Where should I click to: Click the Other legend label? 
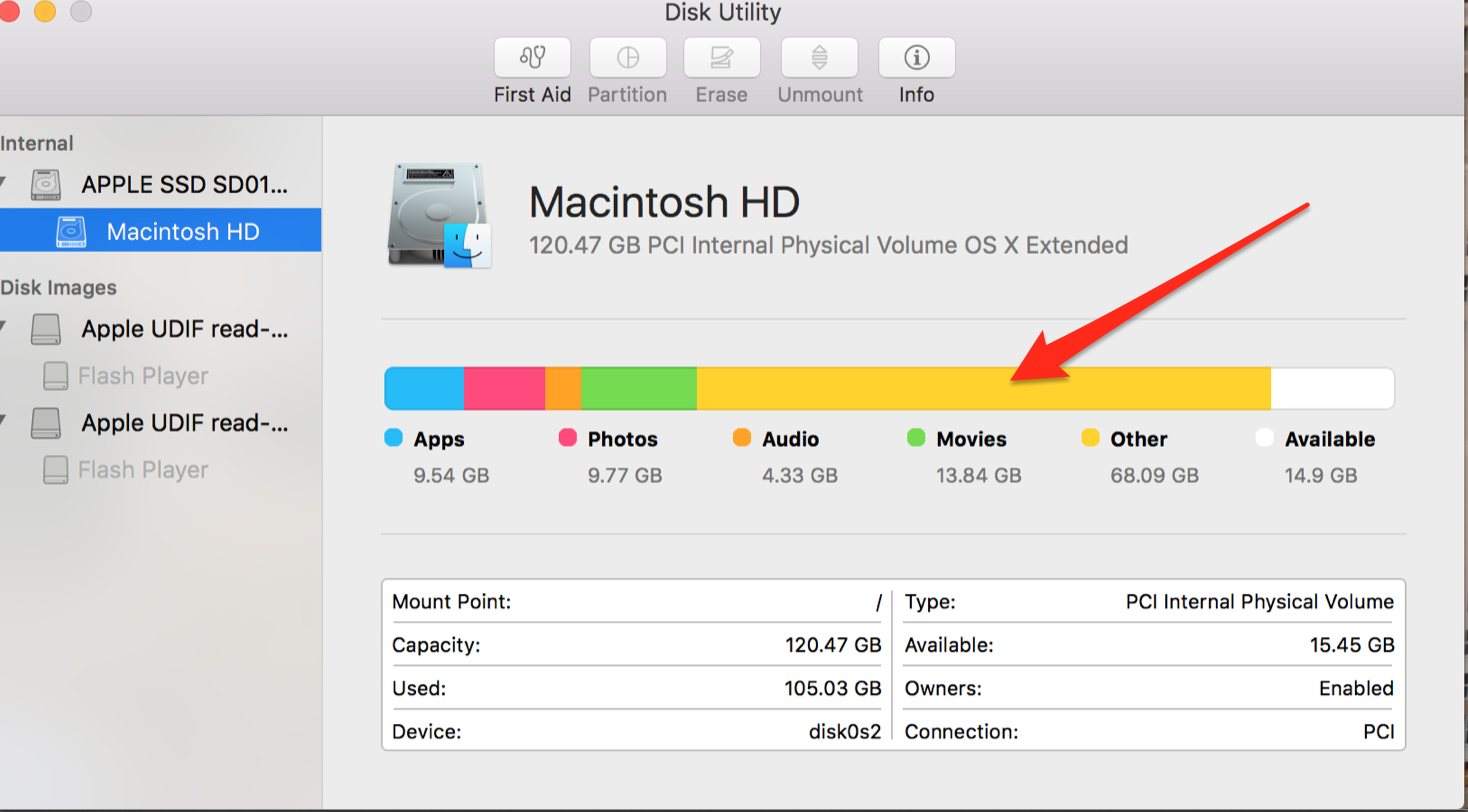(1139, 439)
